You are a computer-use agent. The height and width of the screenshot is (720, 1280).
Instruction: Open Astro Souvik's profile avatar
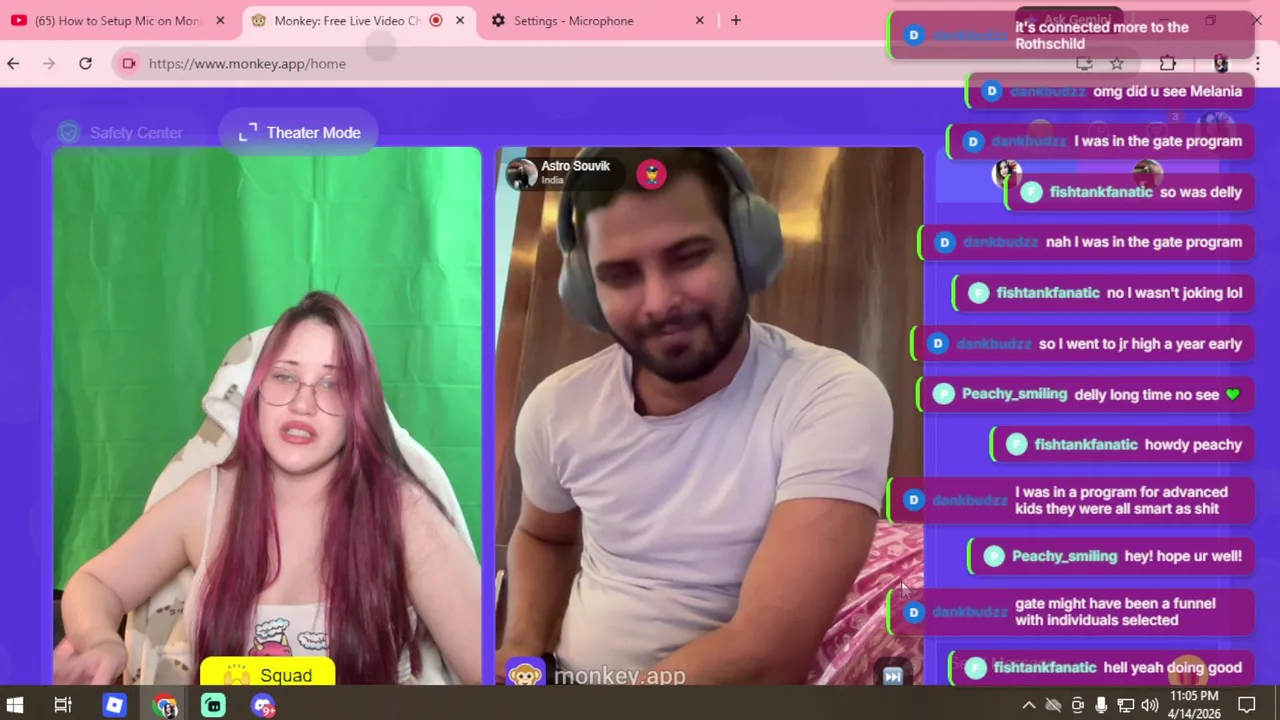click(521, 173)
